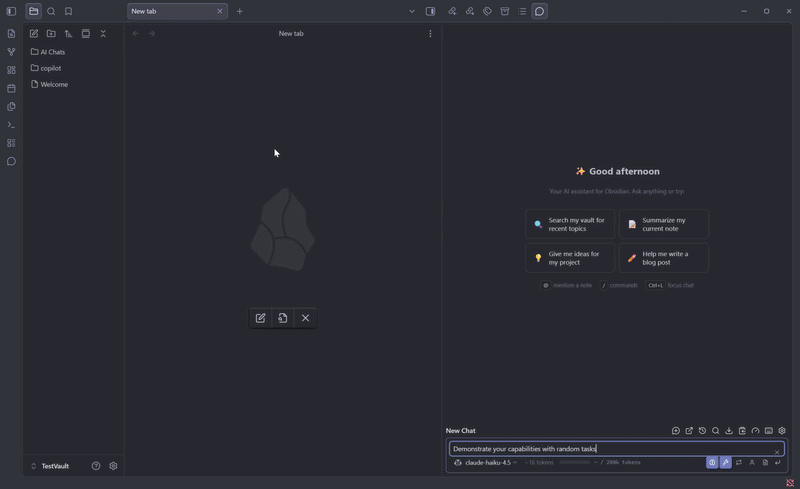Viewport: 800px width, 489px height.
Task: Open the bookmarks tab icon
Action: (68, 11)
